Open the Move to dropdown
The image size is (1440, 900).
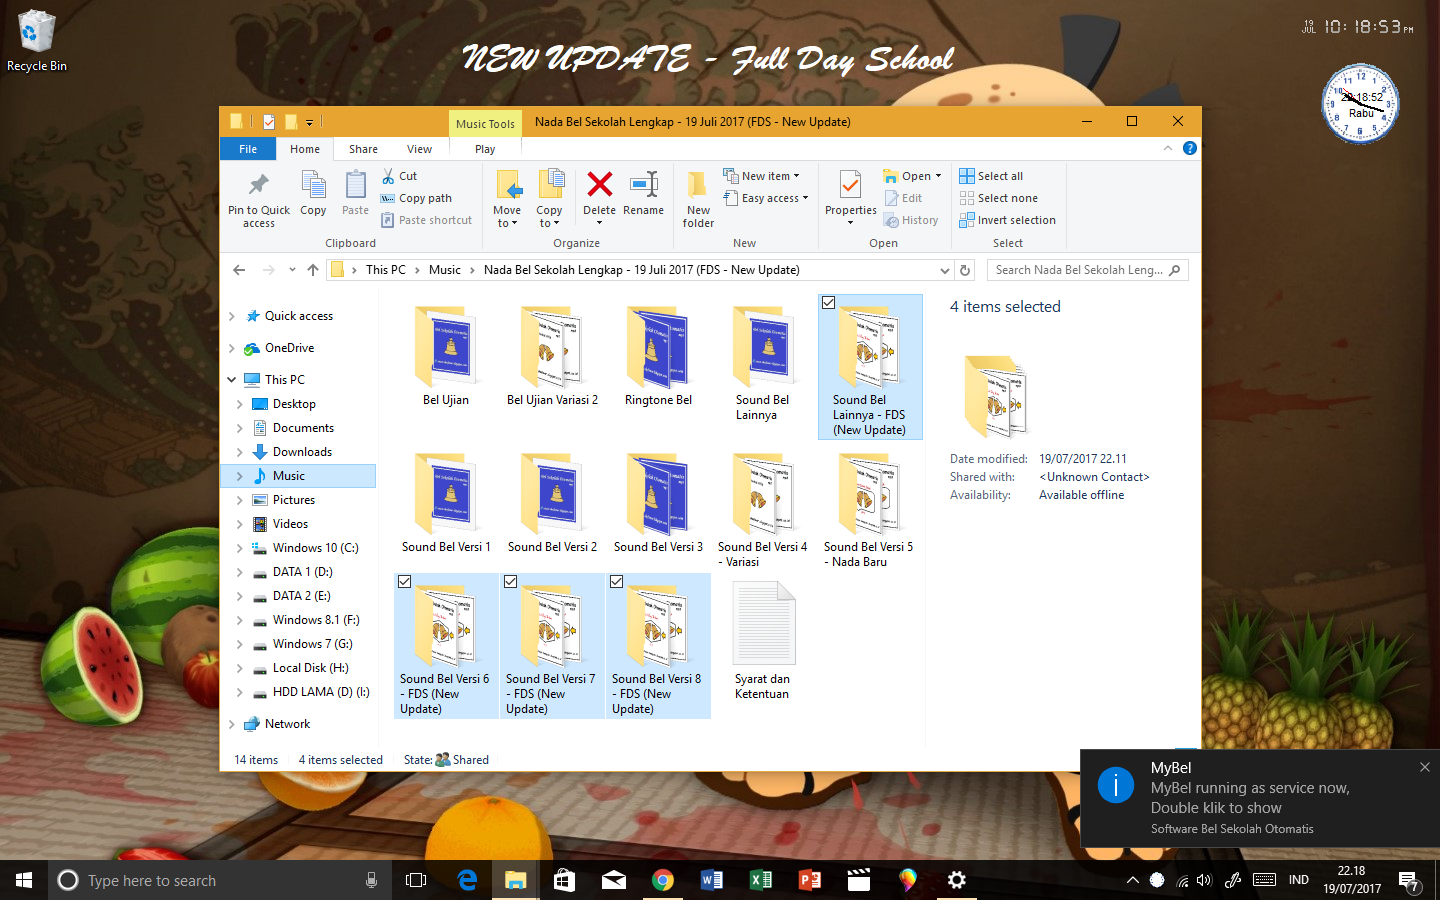pyautogui.click(x=507, y=217)
